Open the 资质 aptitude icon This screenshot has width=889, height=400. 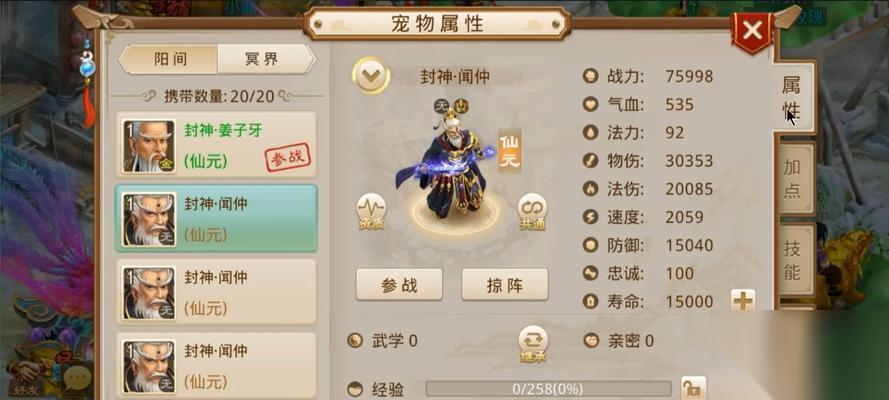pos(371,212)
